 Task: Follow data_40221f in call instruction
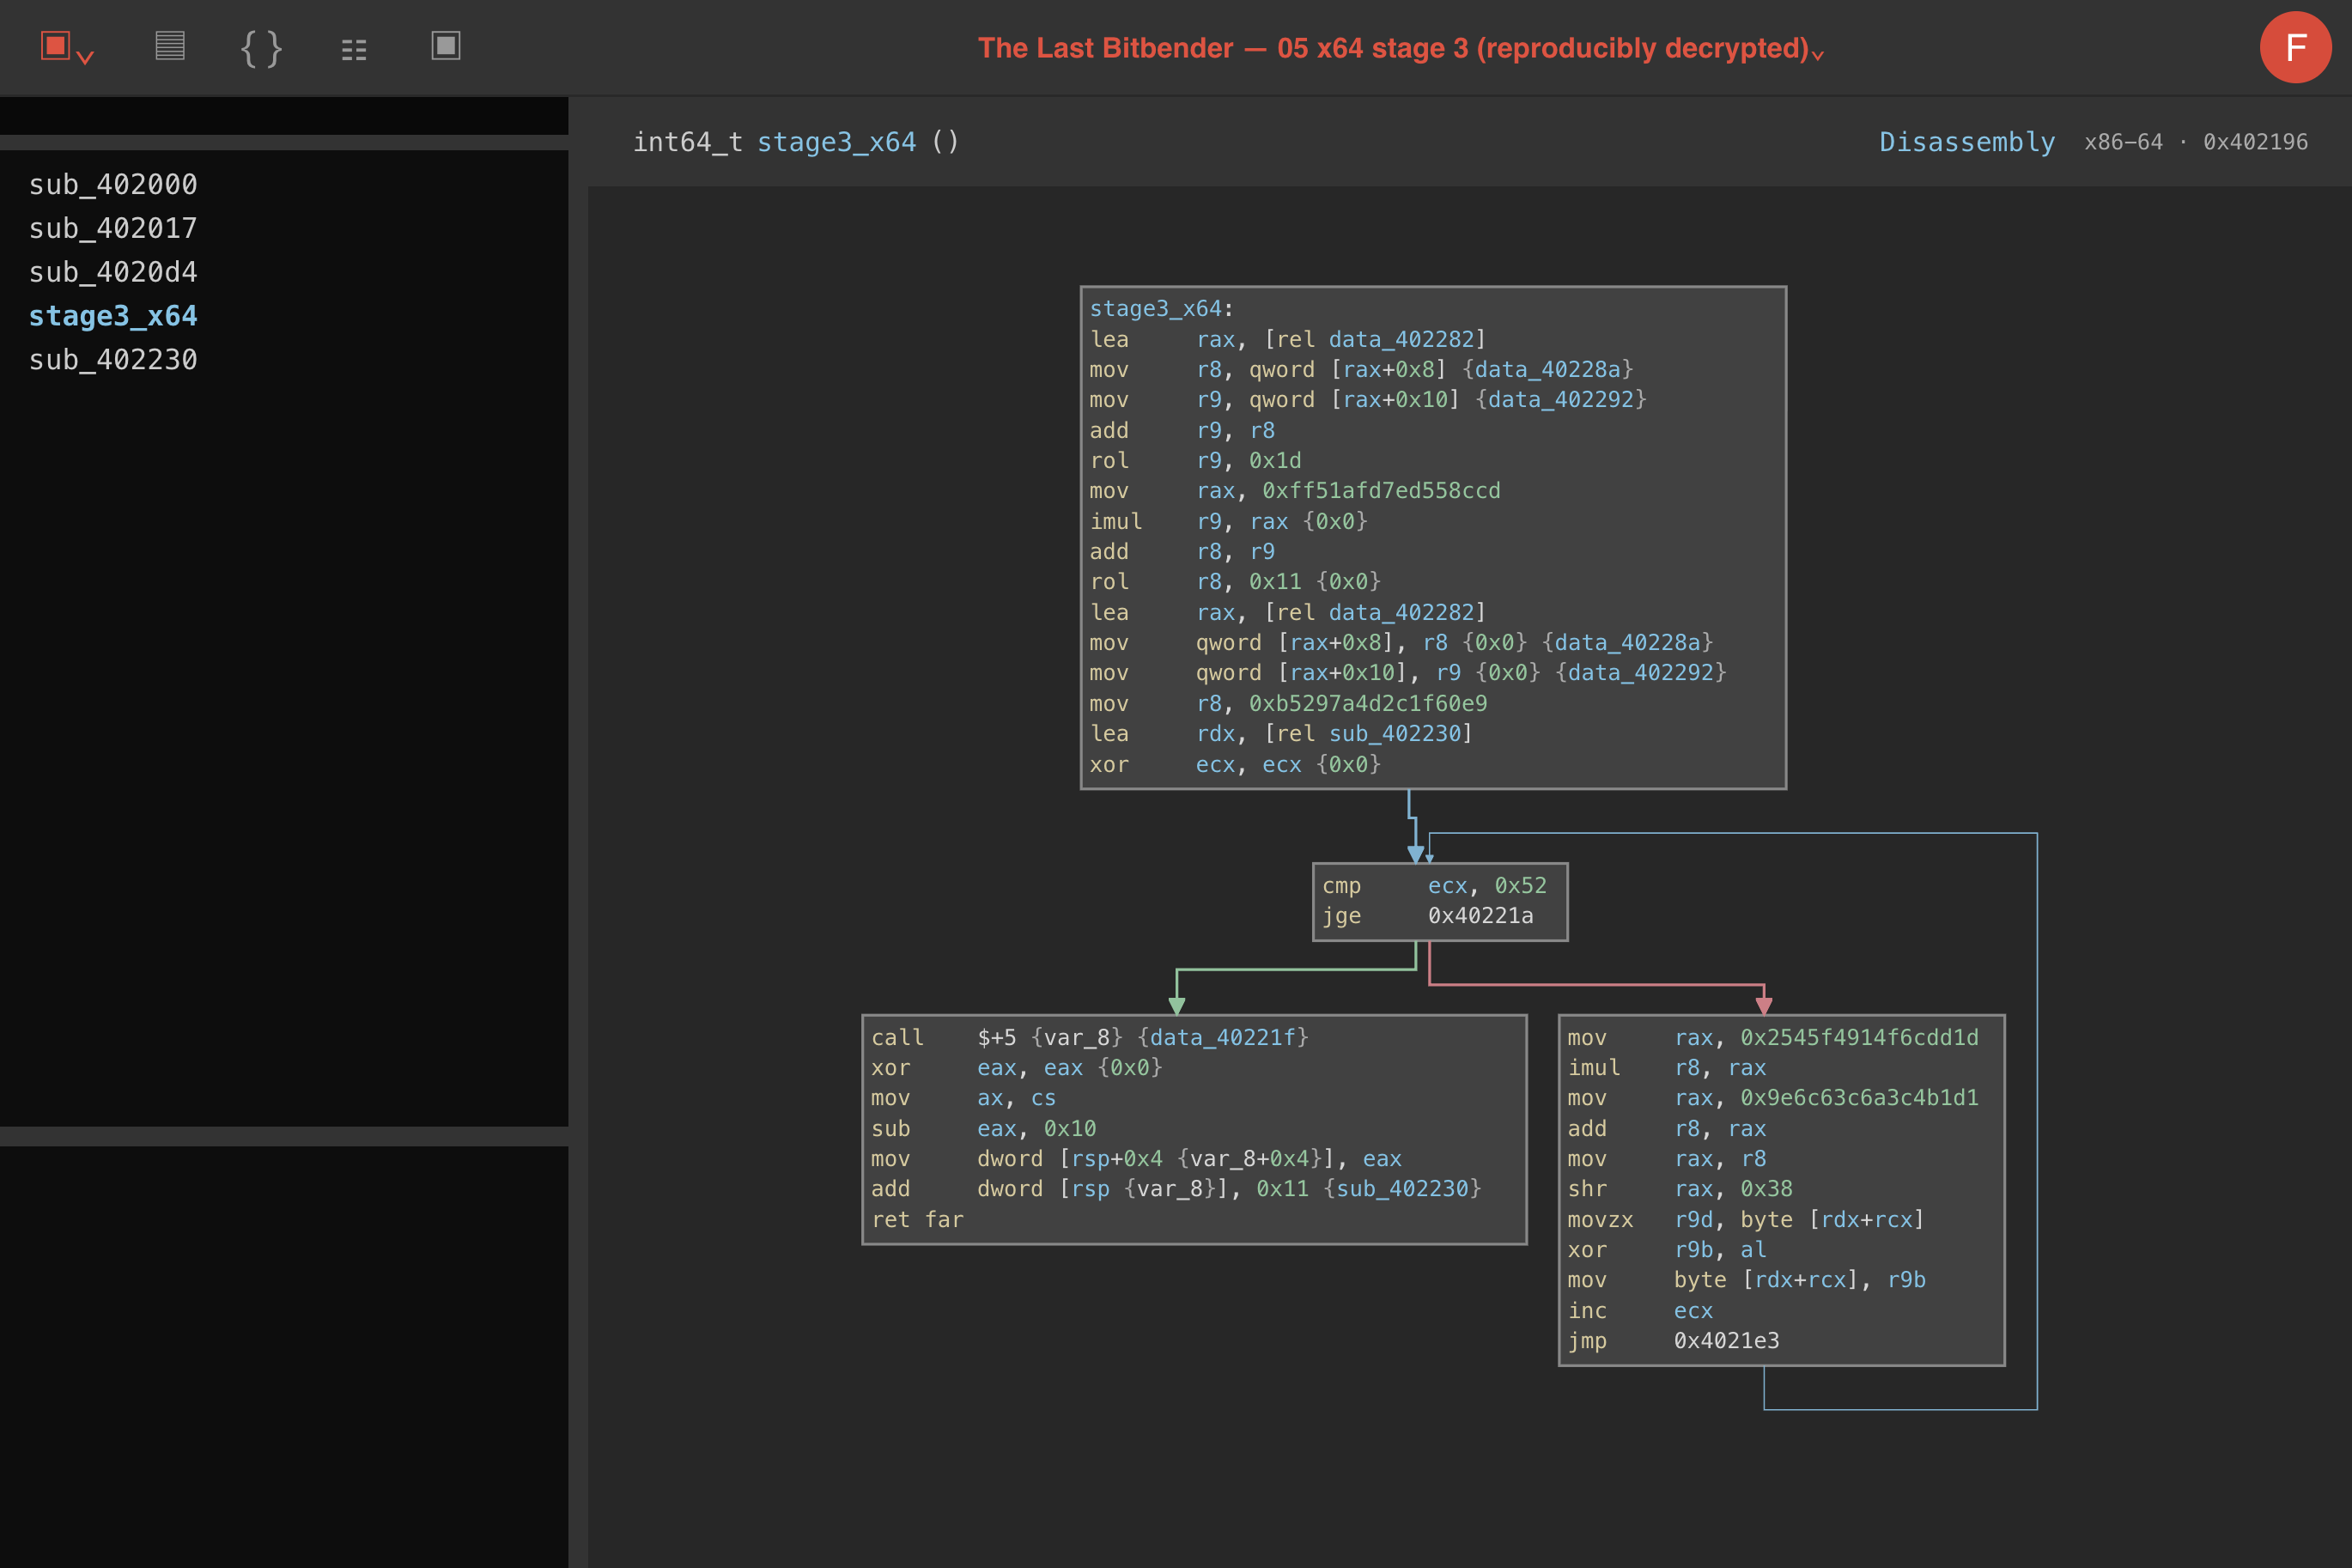(x=1223, y=1037)
